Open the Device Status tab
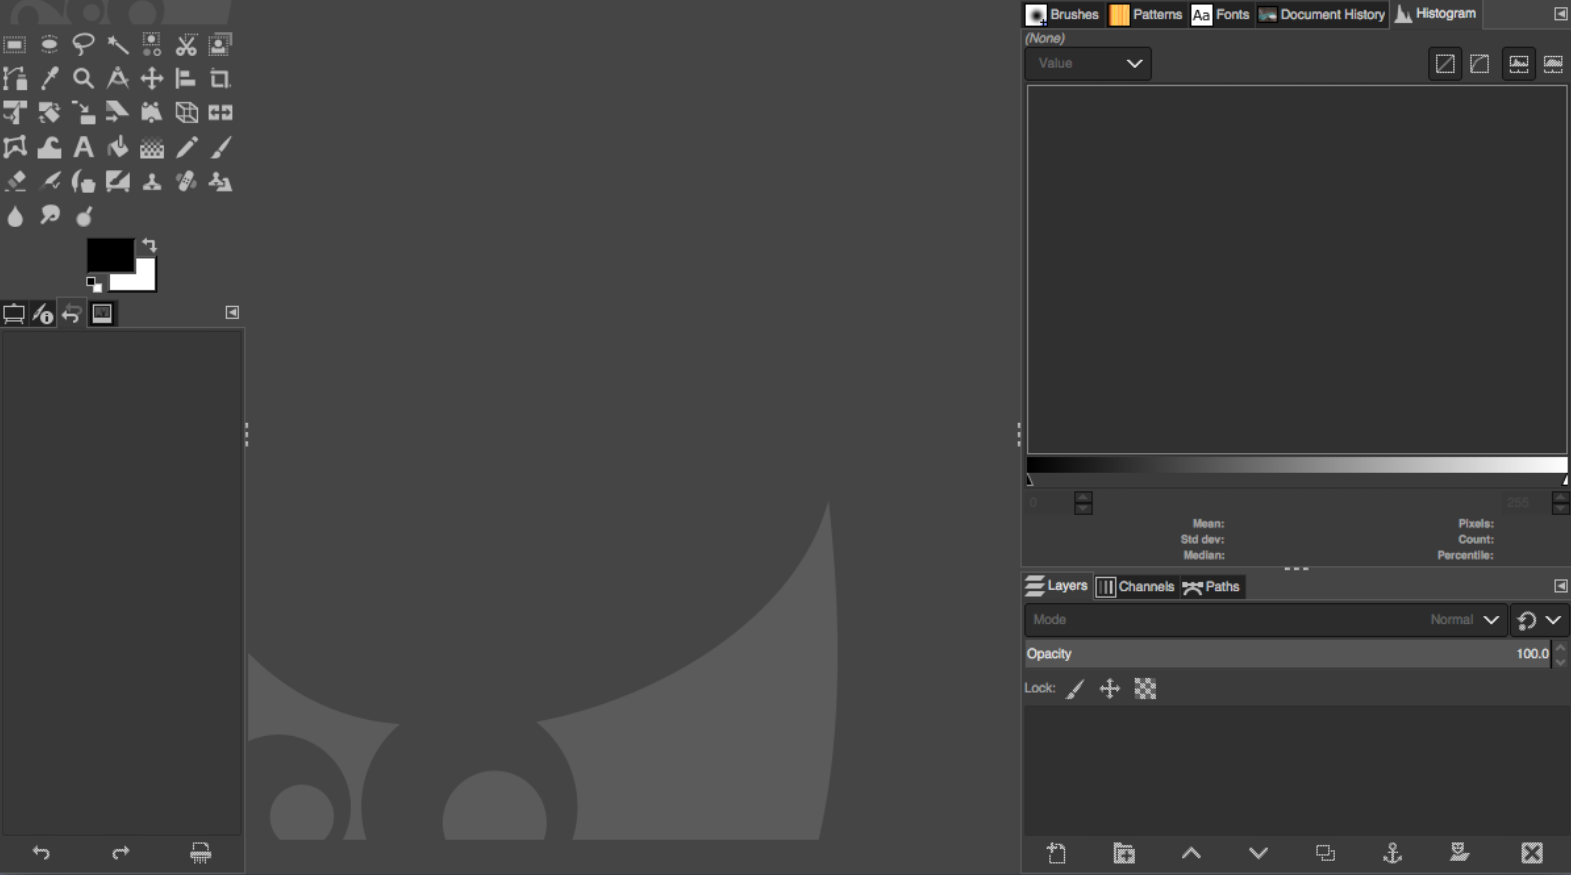 pos(43,314)
